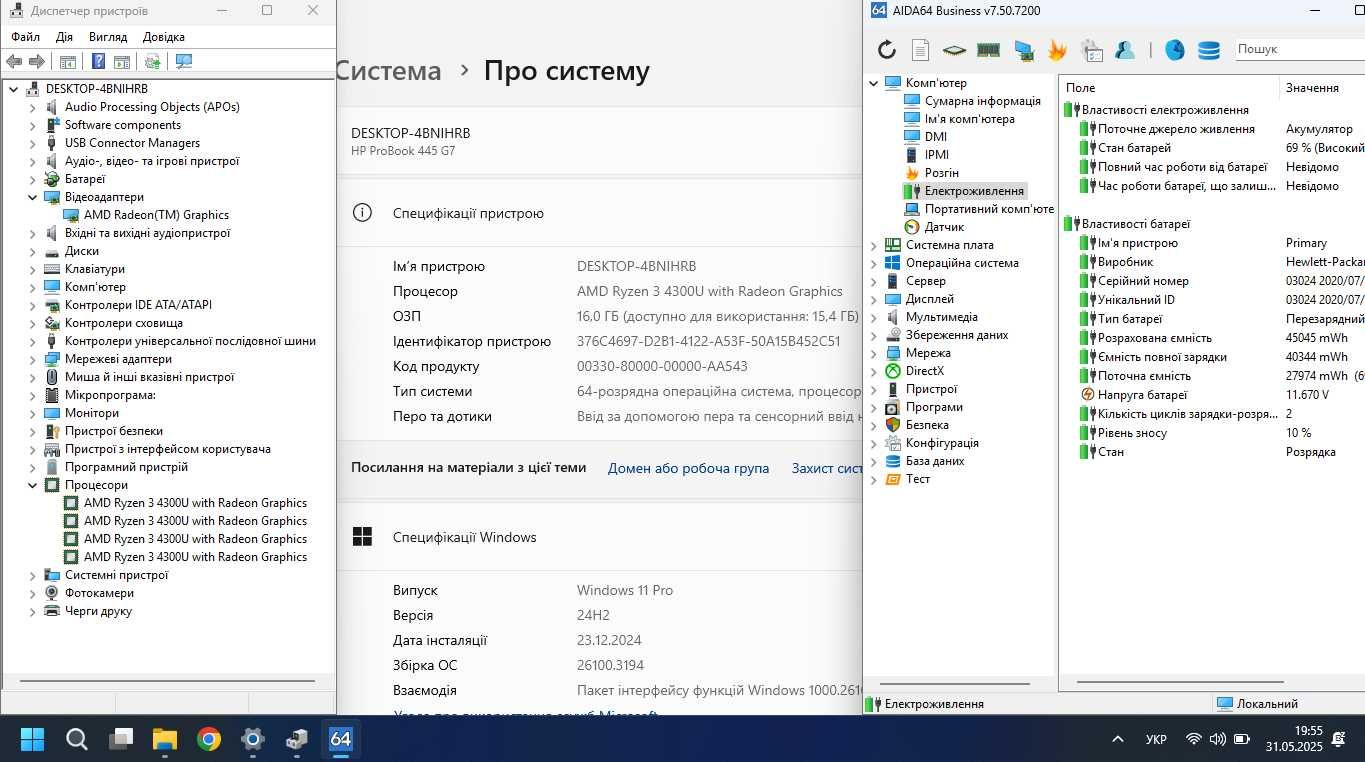The image size is (1365, 762).
Task: Expand Монітори node in Device Manager
Action: (32, 413)
